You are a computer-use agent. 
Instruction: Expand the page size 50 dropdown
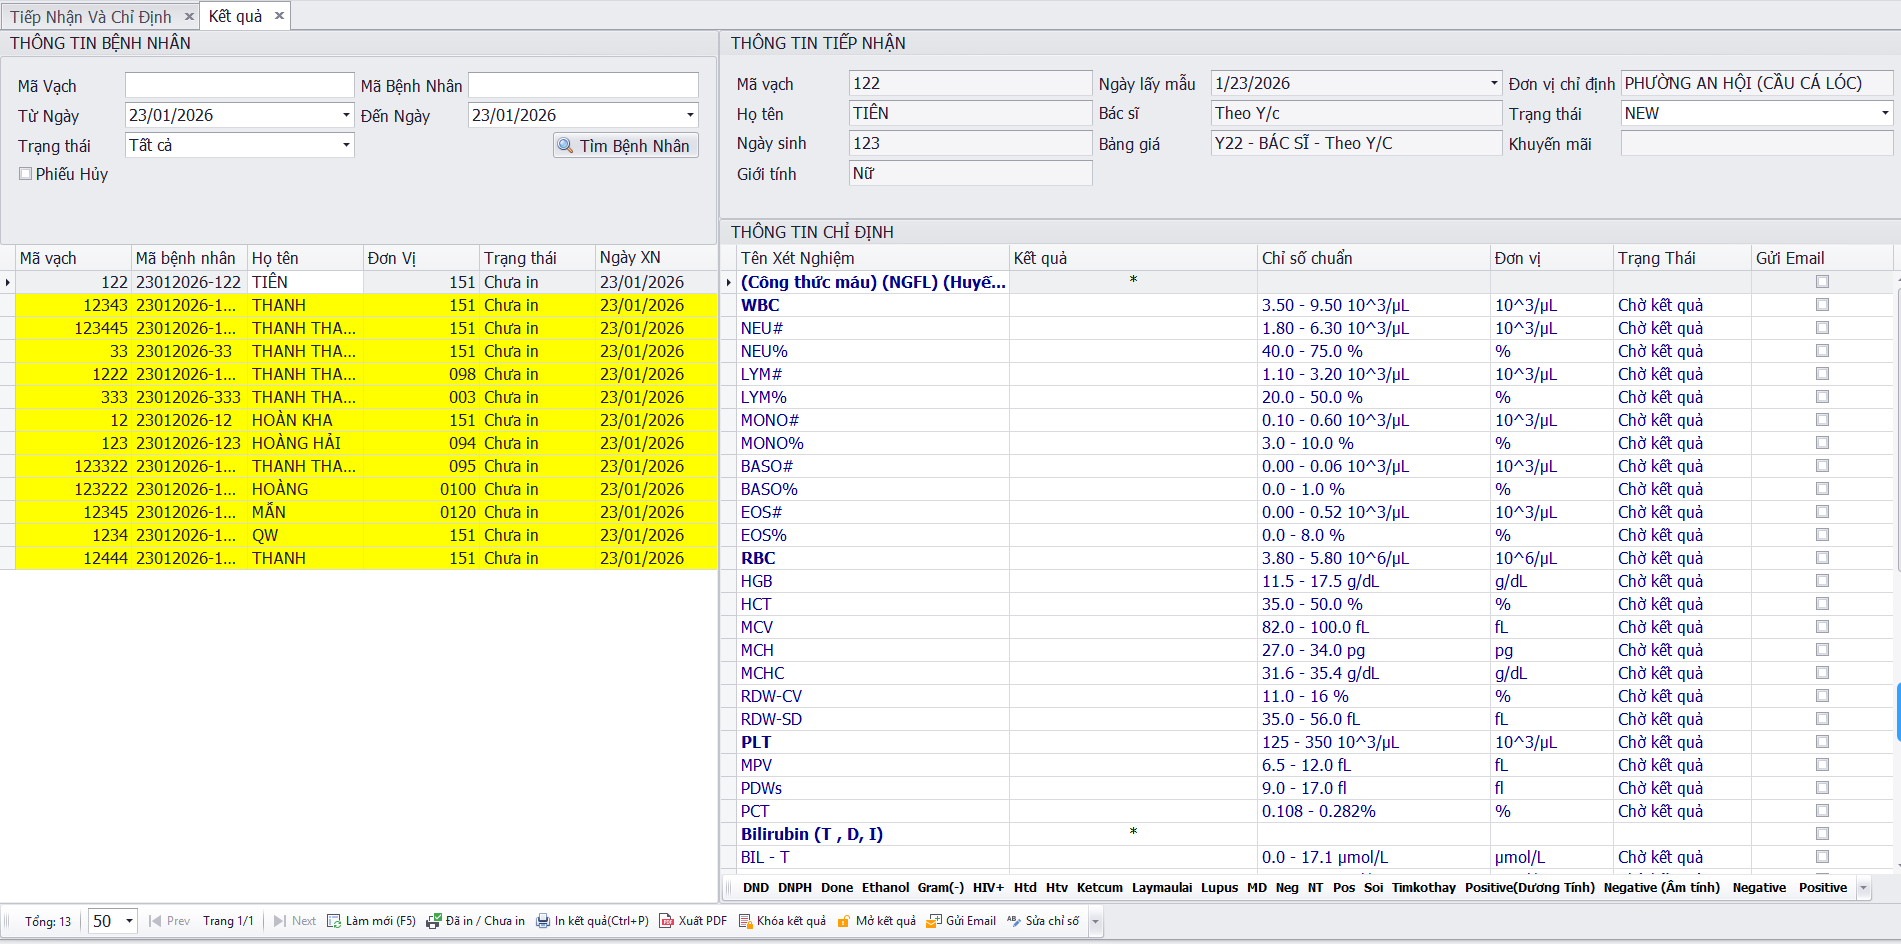click(x=129, y=921)
